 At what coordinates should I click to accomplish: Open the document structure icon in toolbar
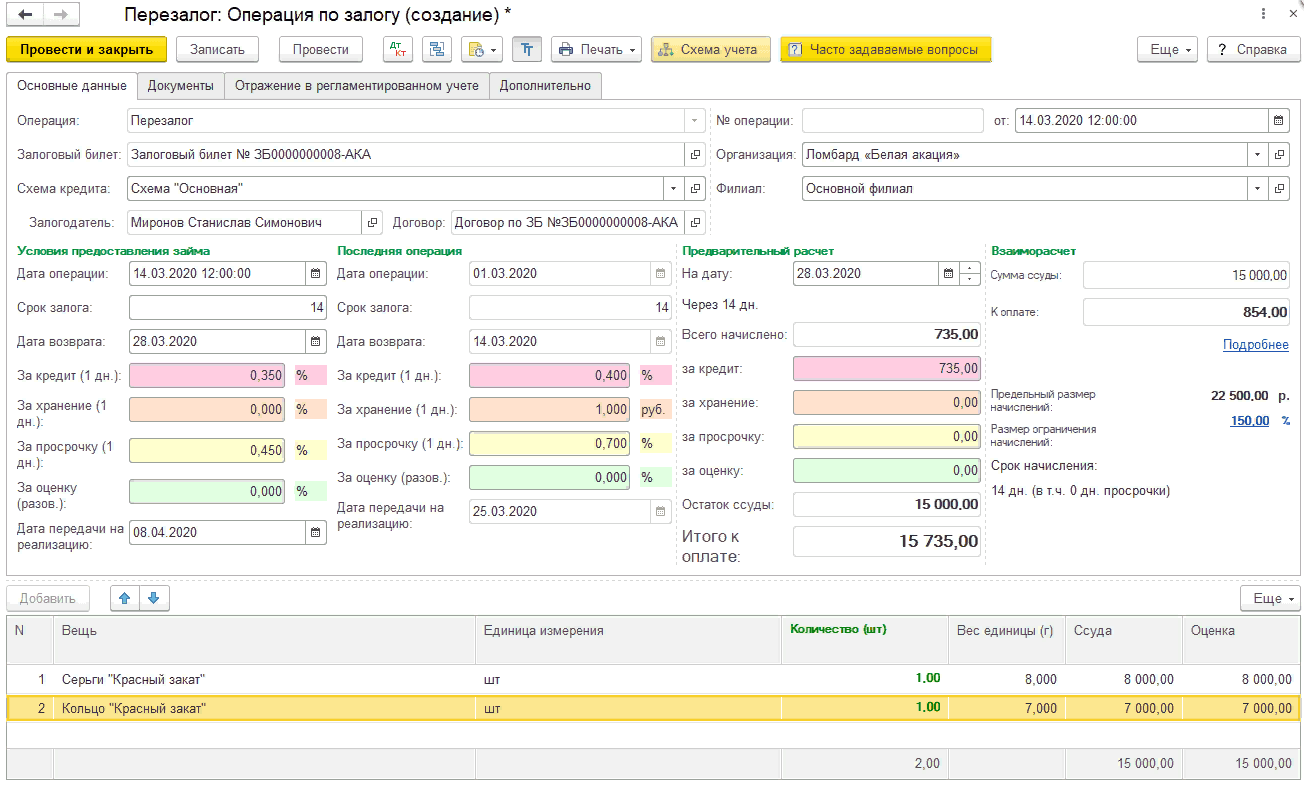437,49
